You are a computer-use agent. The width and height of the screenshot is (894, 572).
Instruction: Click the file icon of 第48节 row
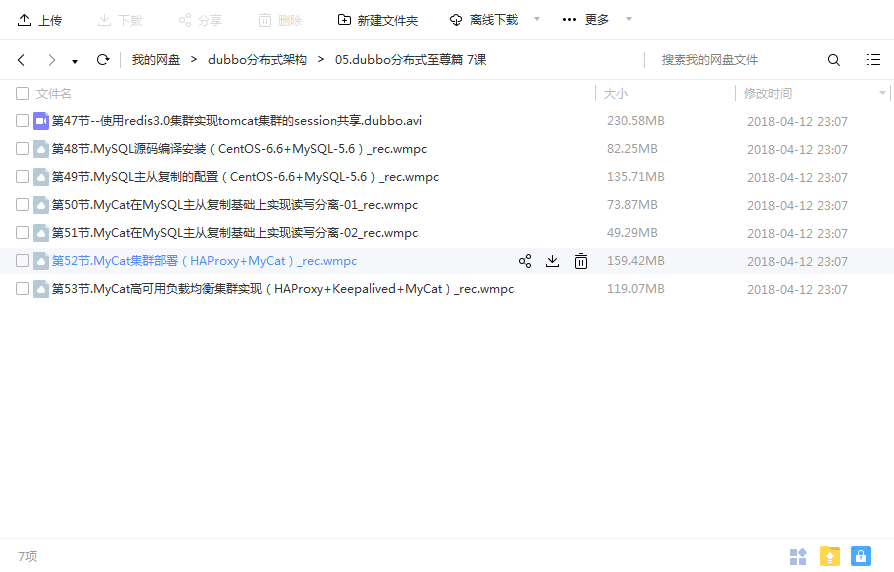pyautogui.click(x=40, y=149)
